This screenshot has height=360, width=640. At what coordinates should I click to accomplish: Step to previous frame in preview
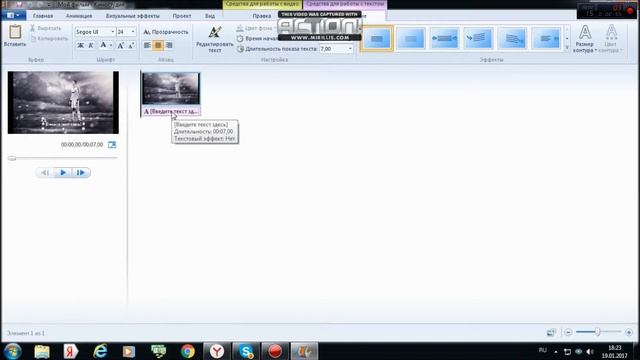coord(45,173)
